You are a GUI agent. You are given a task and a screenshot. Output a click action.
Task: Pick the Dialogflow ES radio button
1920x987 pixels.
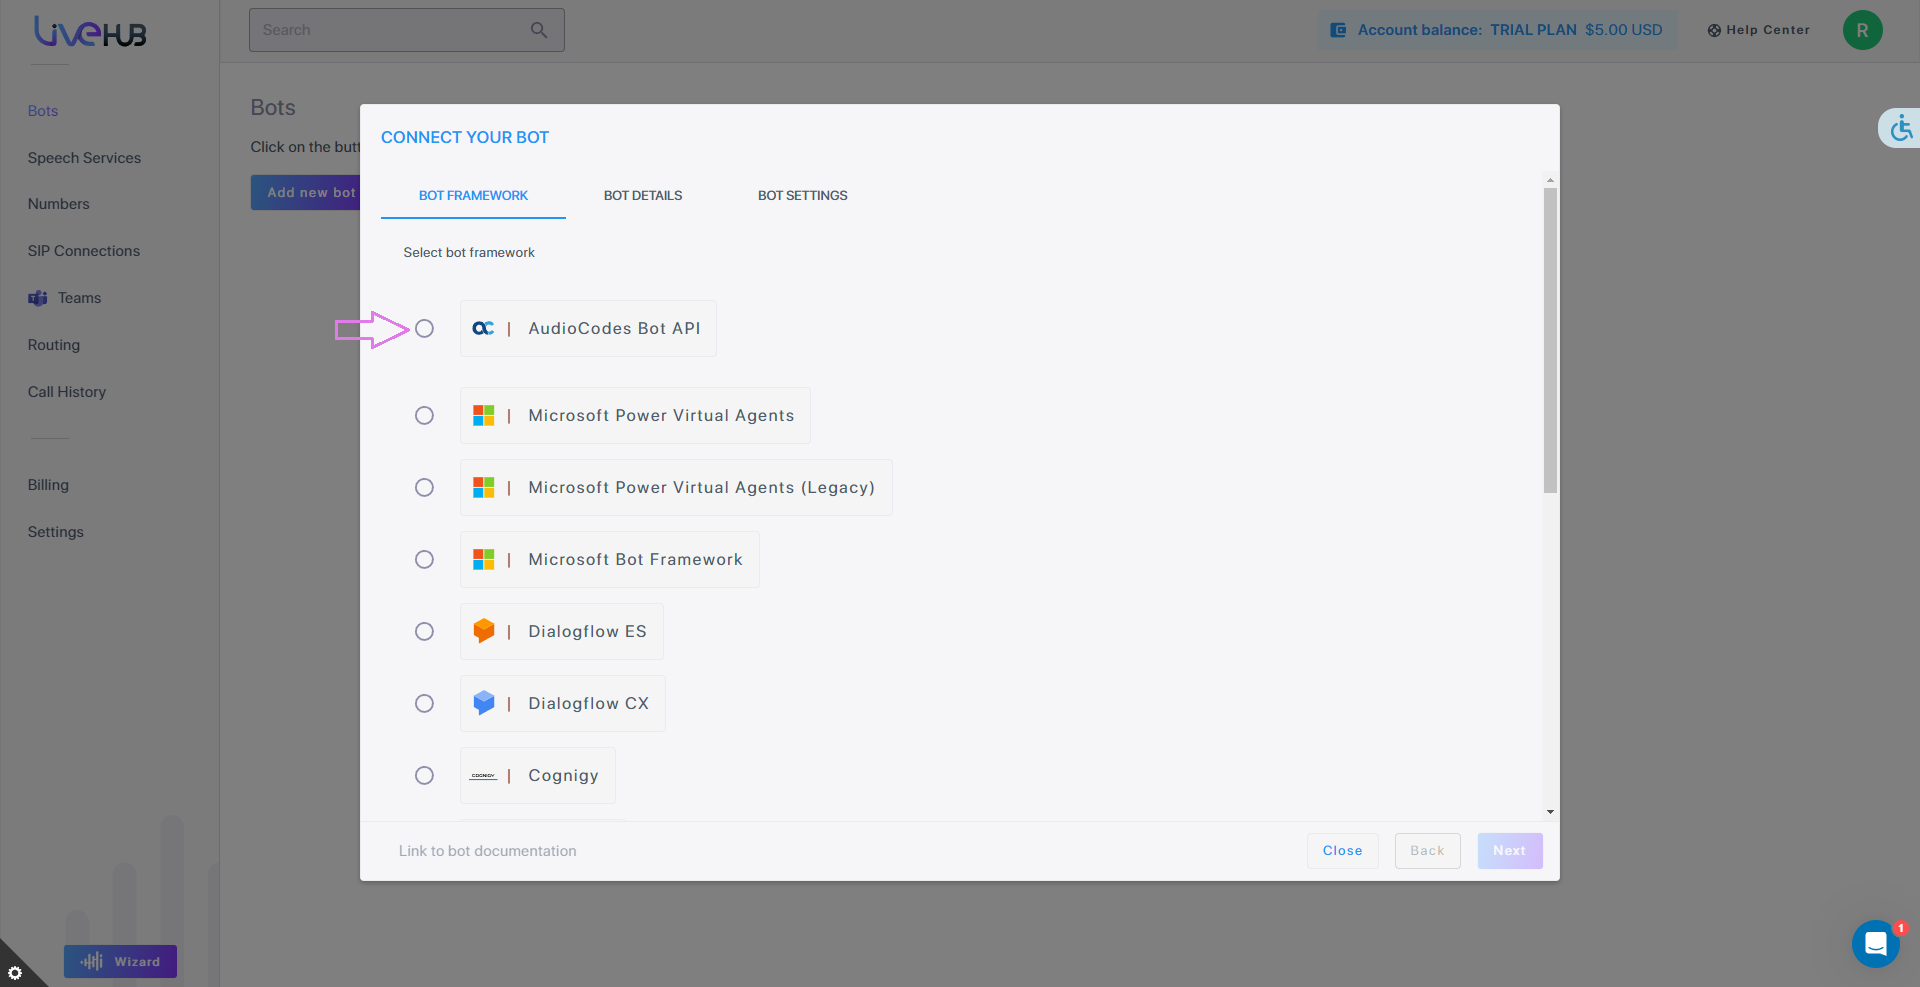click(424, 631)
